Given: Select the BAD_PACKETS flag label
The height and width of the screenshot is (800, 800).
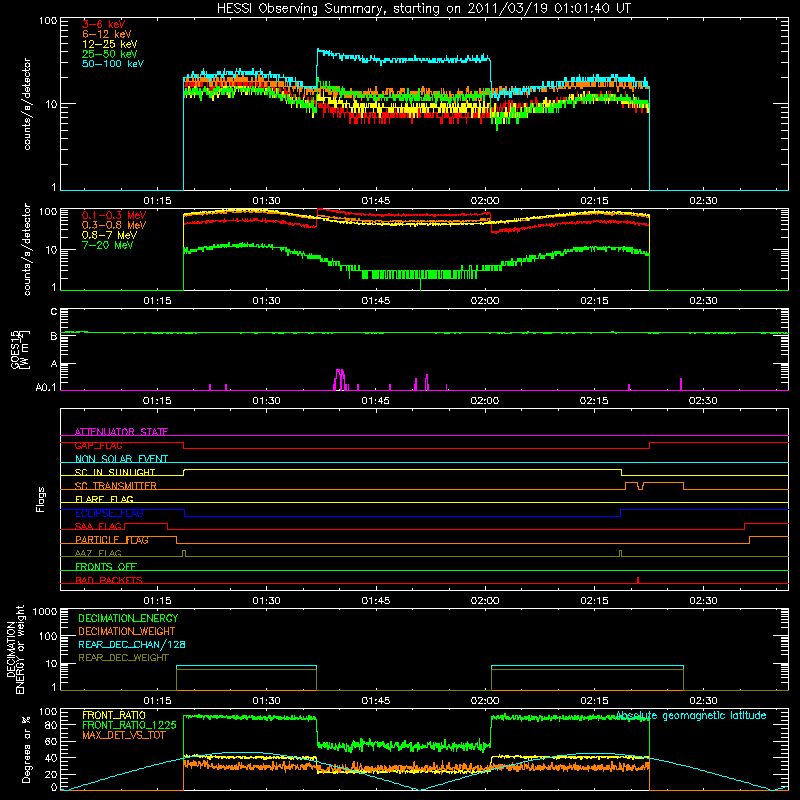Looking at the screenshot, I should pos(109,580).
